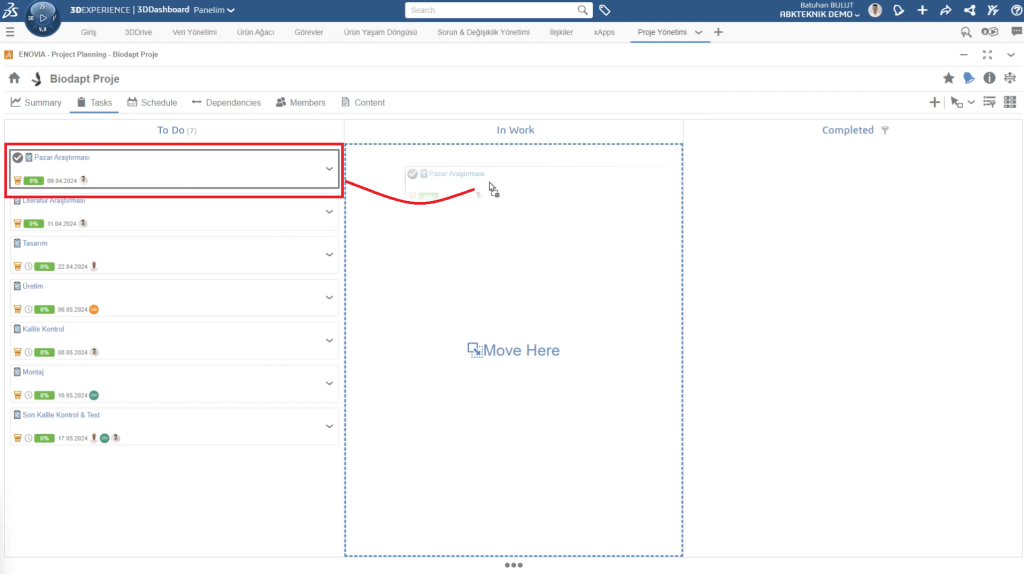
Task: Open the Görevler dashboard tab
Action: click(310, 32)
